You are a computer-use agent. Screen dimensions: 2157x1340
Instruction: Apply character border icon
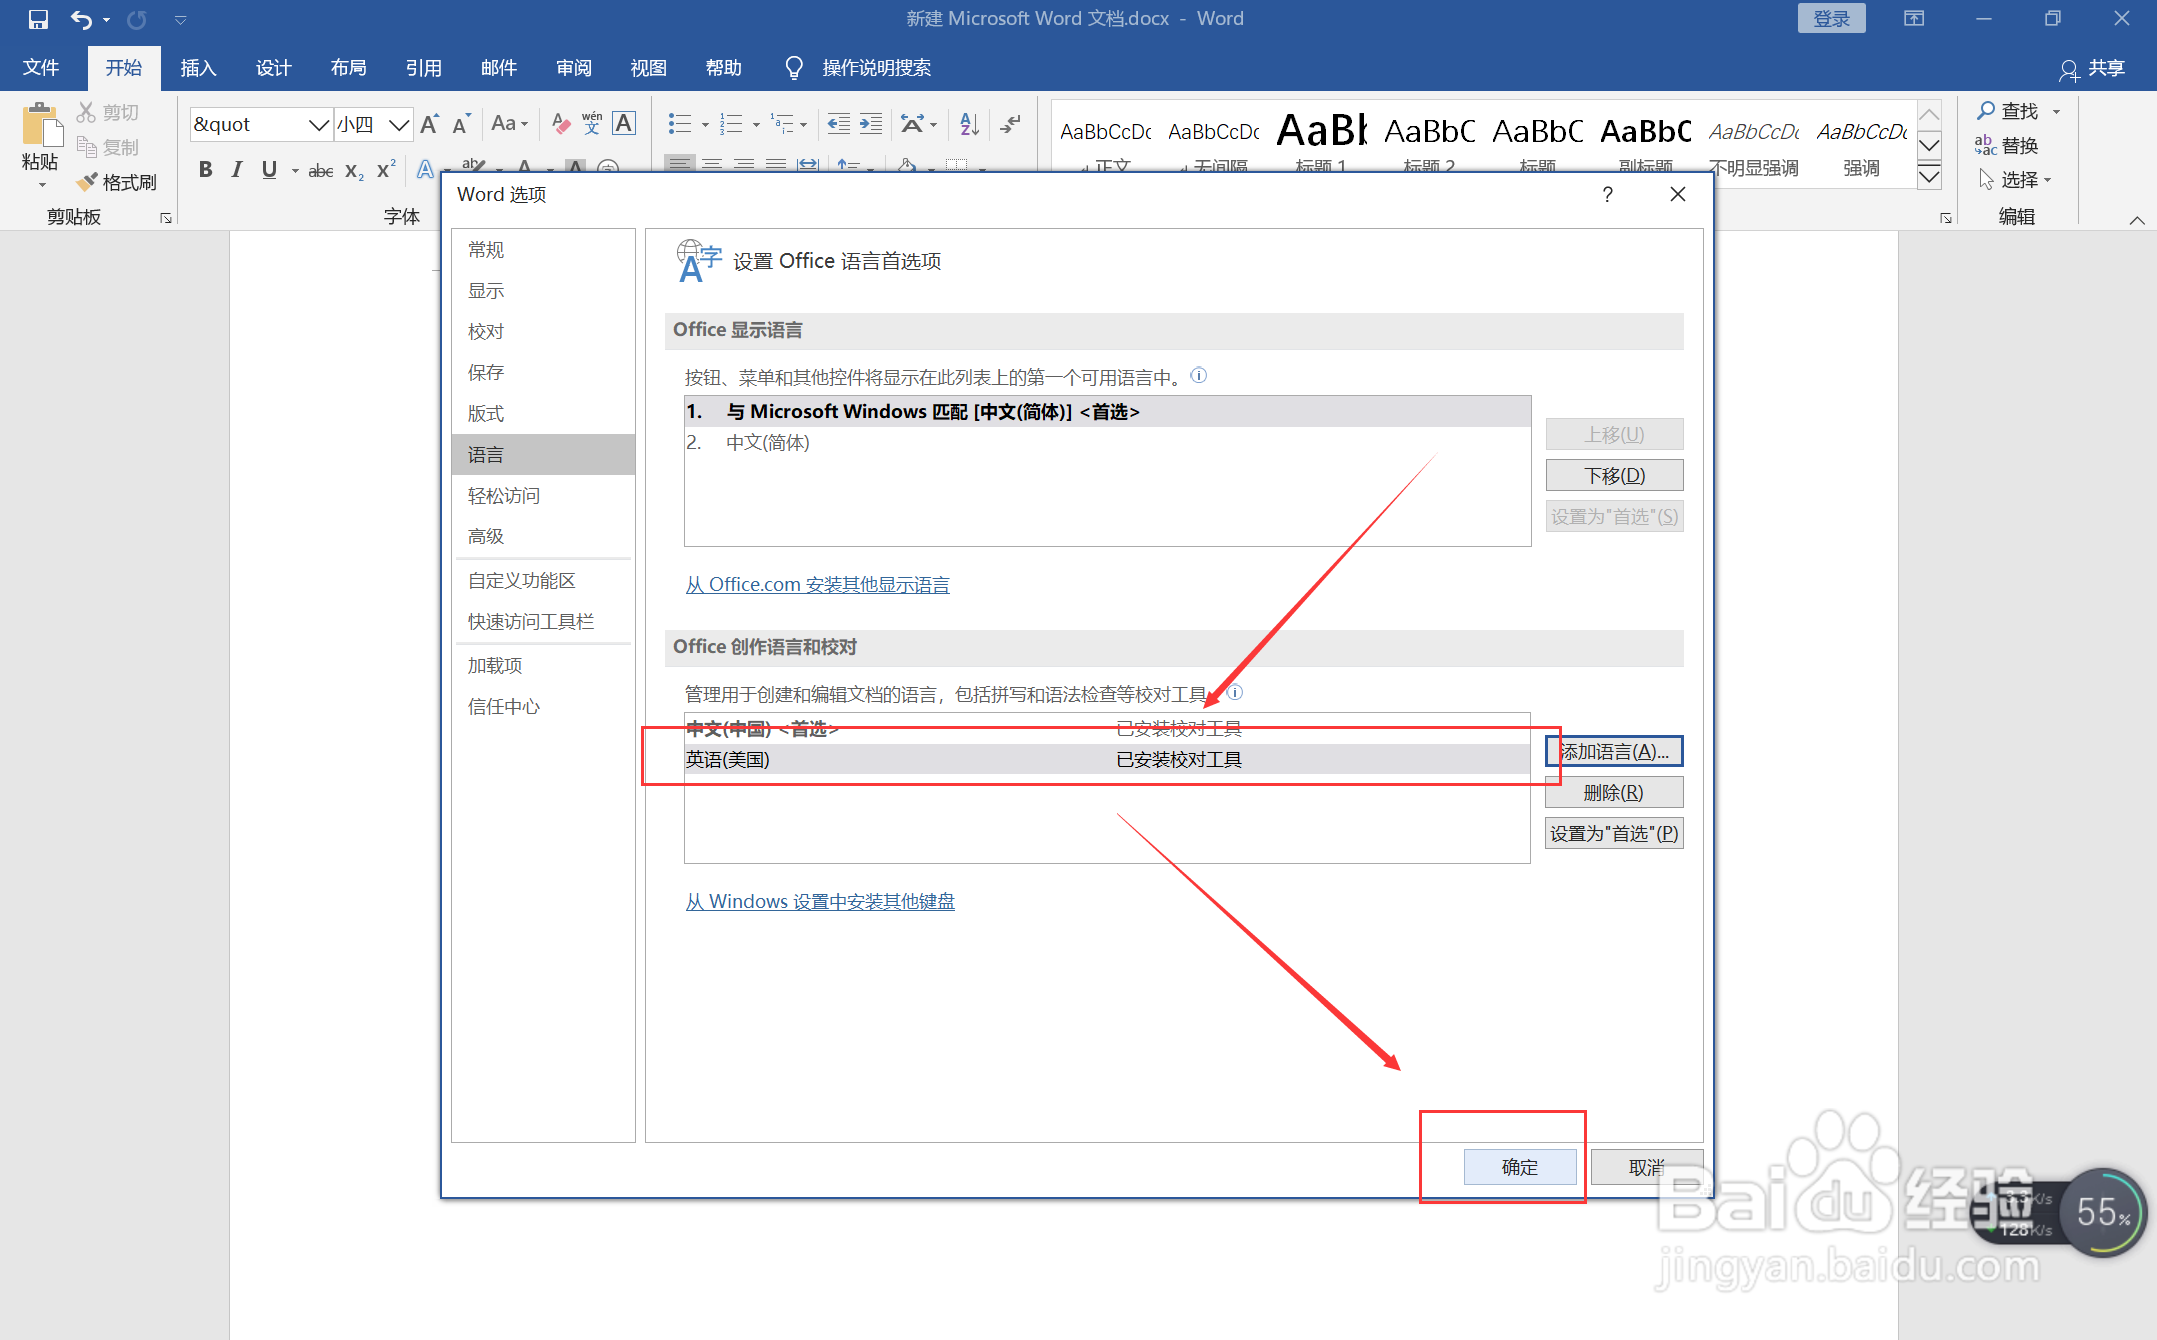pyautogui.click(x=624, y=124)
